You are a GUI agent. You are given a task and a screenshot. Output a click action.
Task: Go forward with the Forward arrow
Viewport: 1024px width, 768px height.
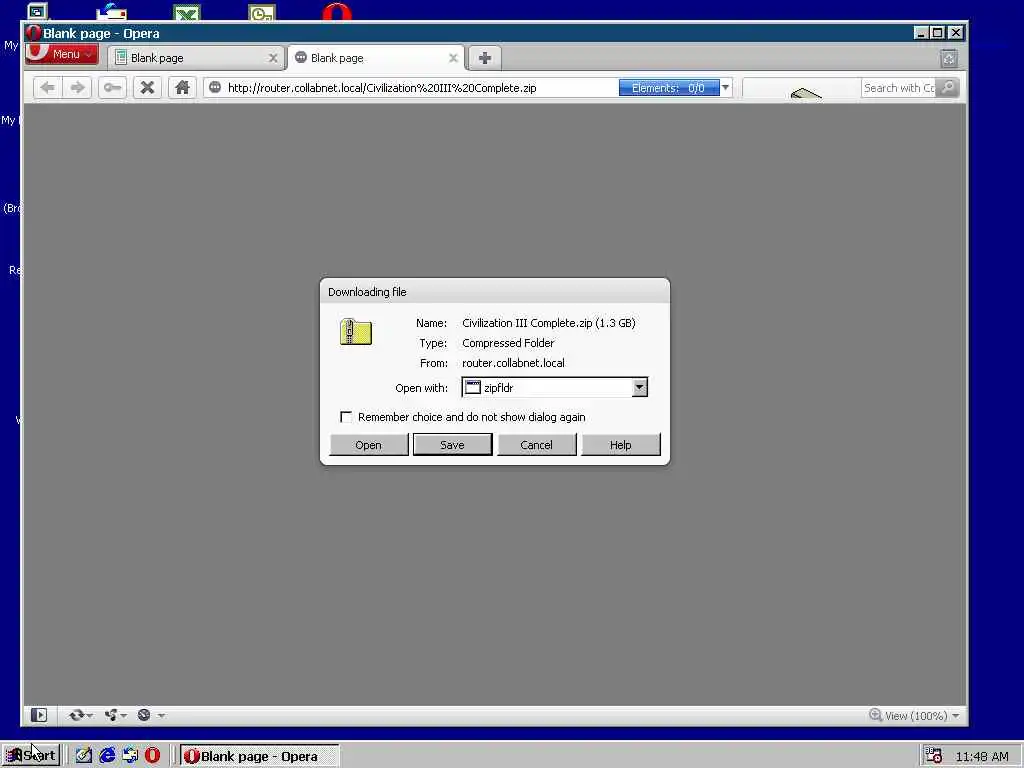[78, 88]
